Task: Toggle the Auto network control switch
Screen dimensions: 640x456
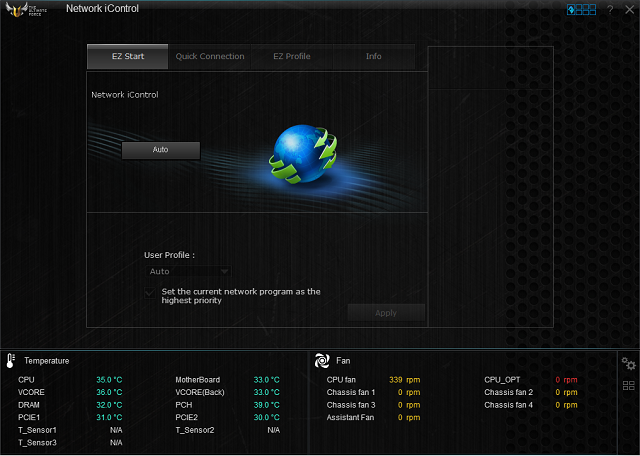Action: pos(161,150)
